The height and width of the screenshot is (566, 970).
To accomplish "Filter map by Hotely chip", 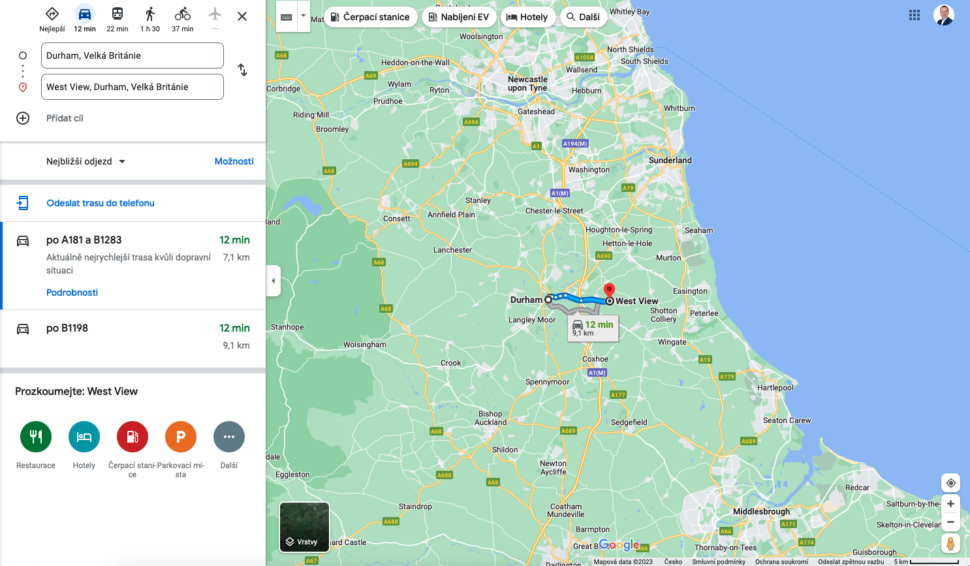I will pyautogui.click(x=527, y=17).
